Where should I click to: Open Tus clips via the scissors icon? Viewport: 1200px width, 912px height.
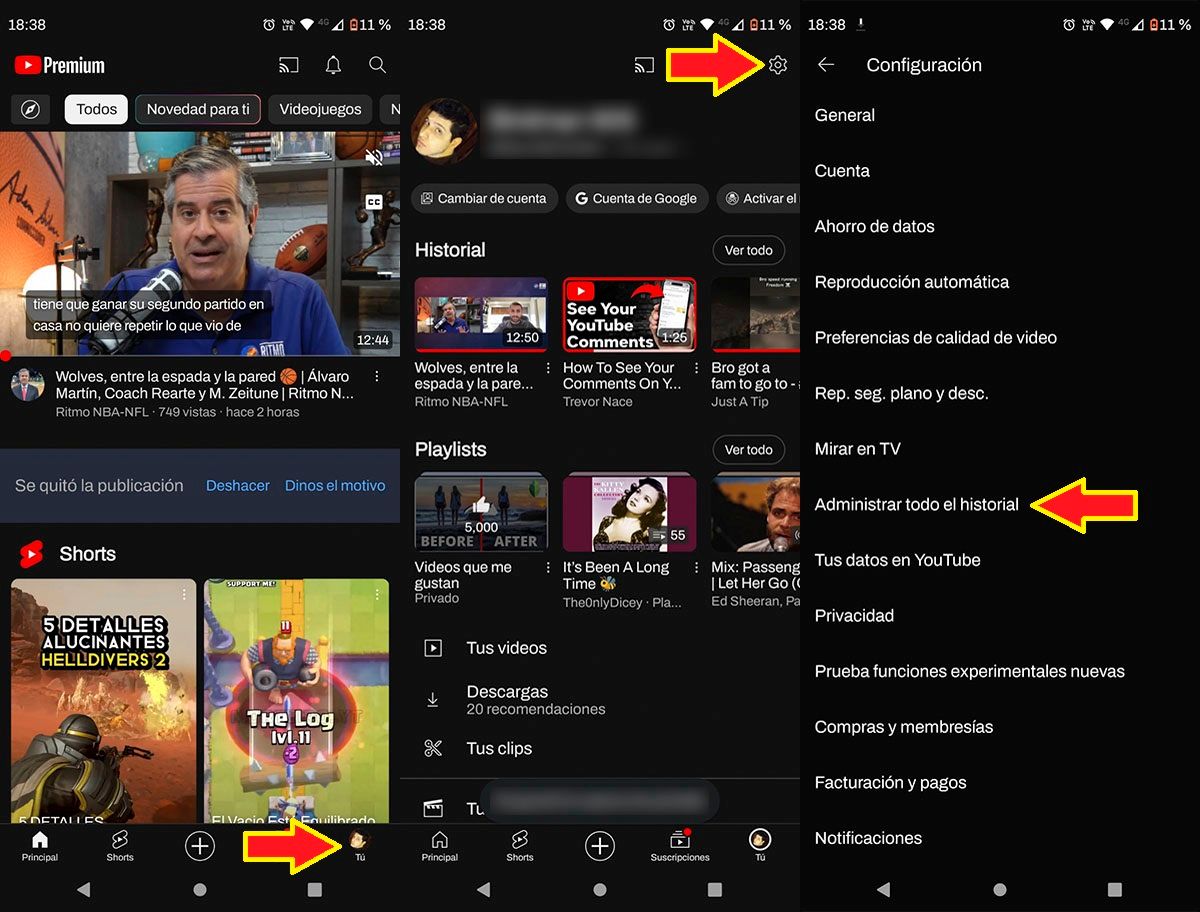pyautogui.click(x=432, y=748)
